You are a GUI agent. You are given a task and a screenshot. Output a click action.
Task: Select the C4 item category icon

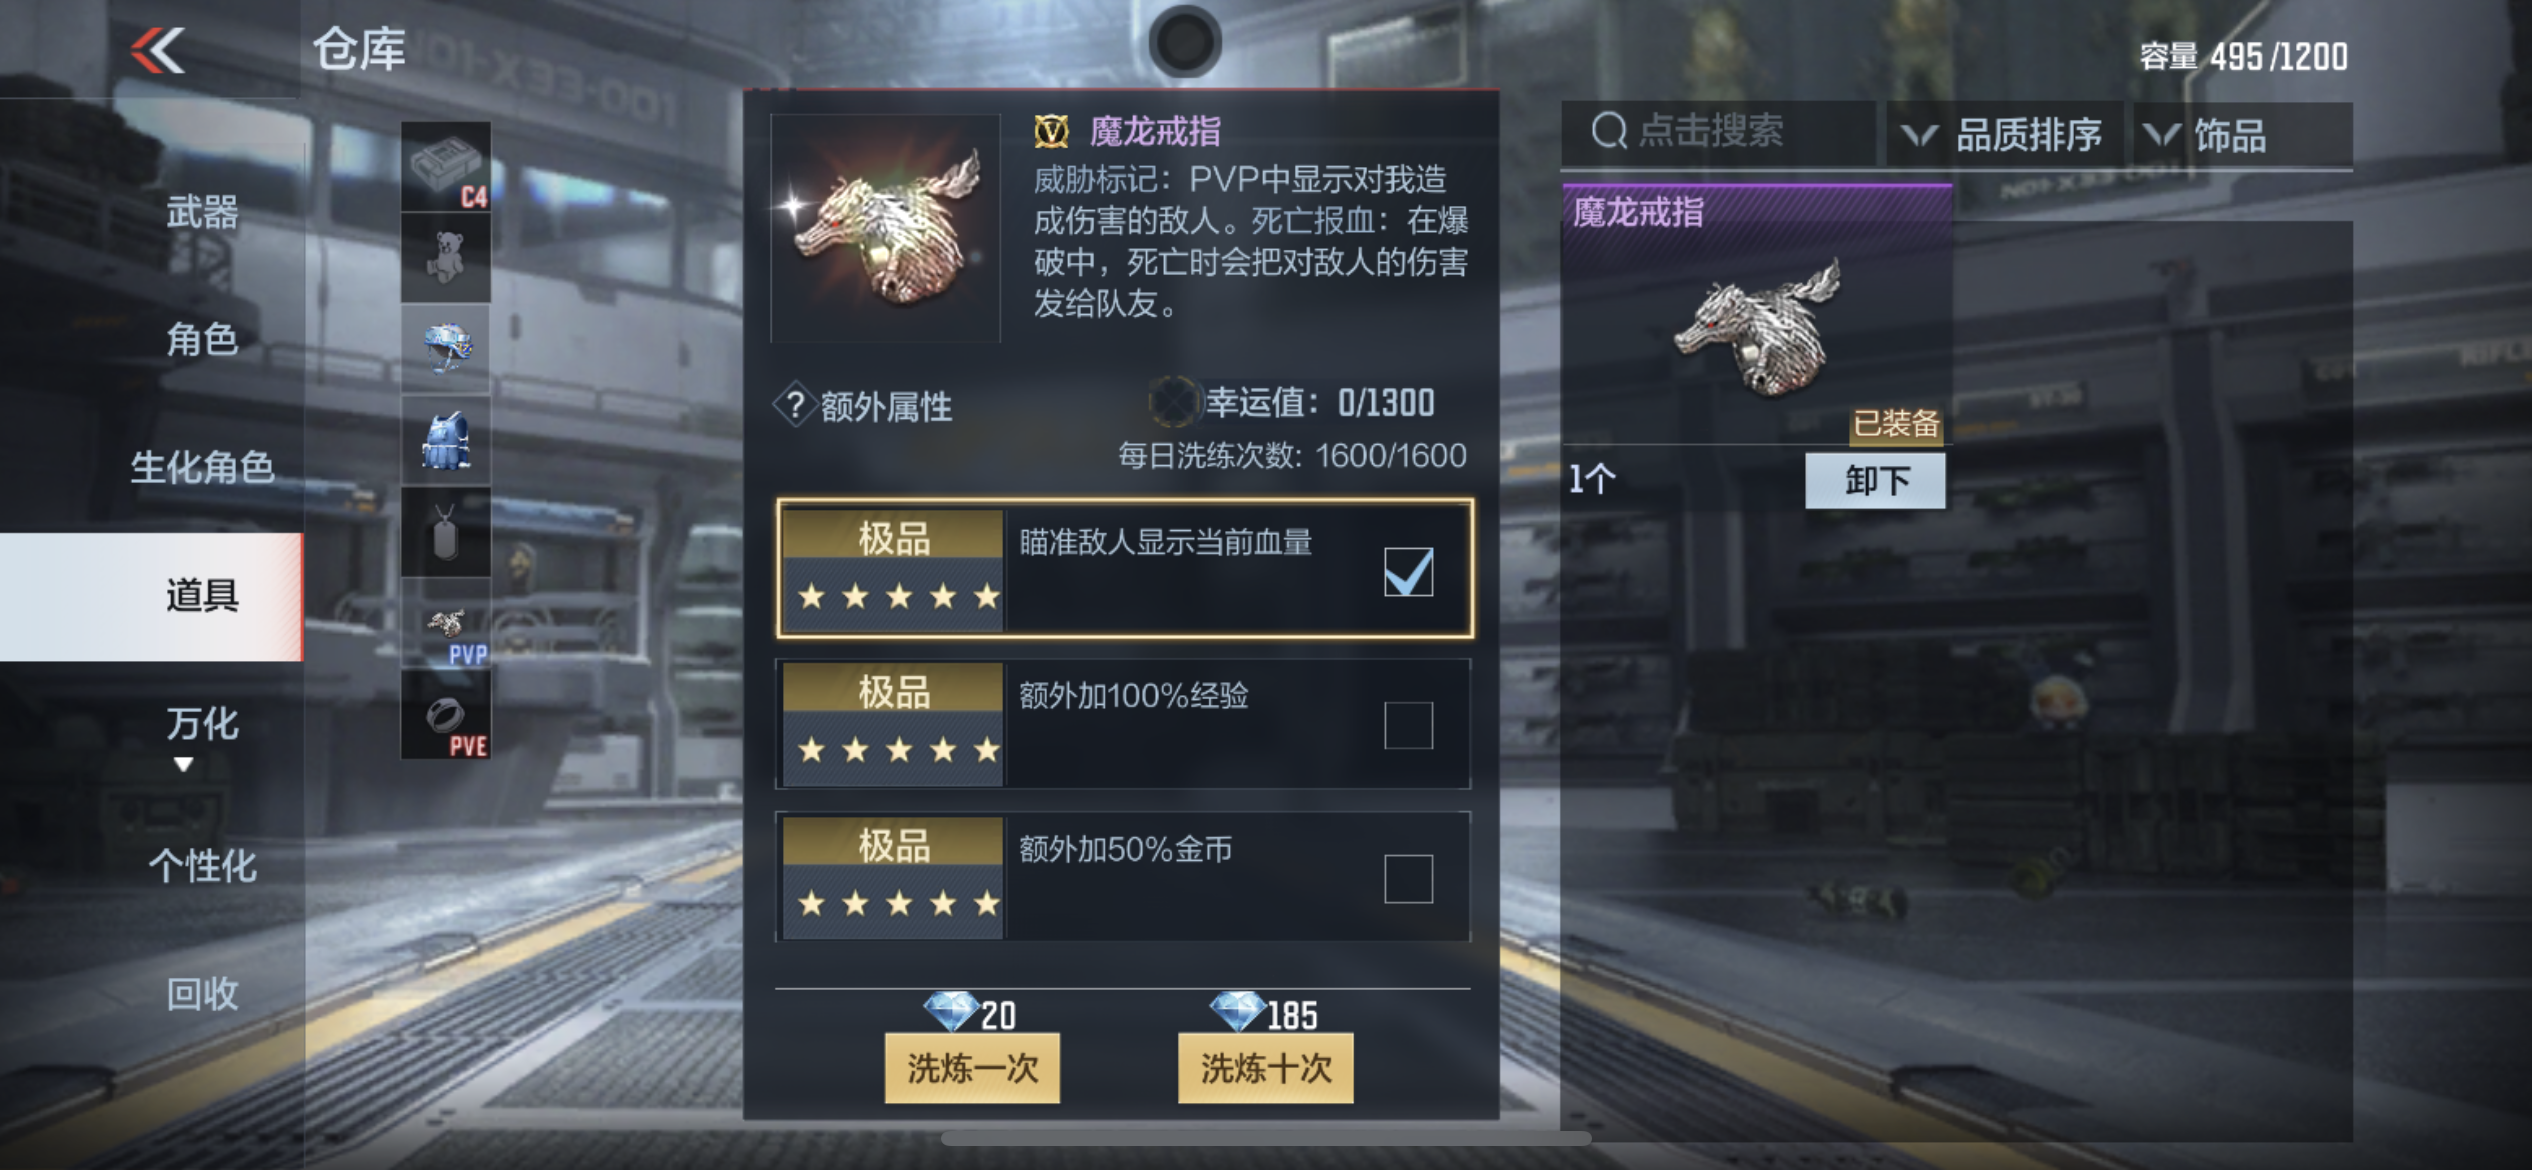point(446,167)
